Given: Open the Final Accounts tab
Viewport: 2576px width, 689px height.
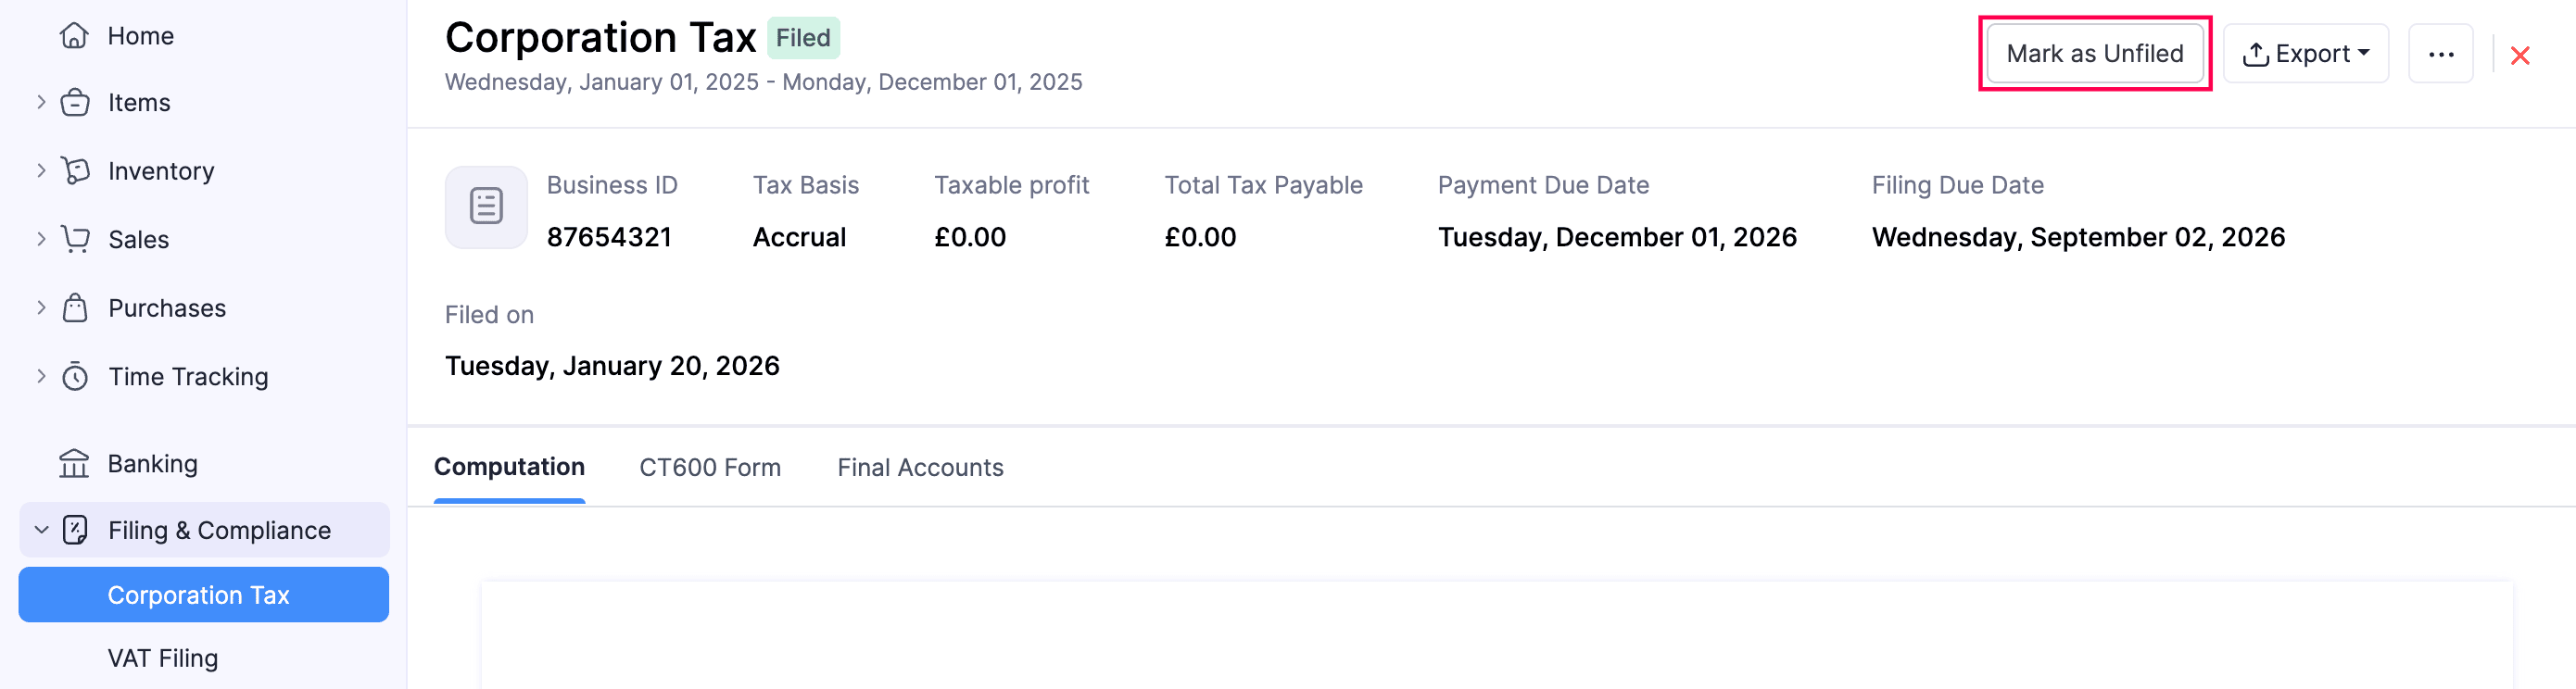Looking at the screenshot, I should [x=919, y=467].
